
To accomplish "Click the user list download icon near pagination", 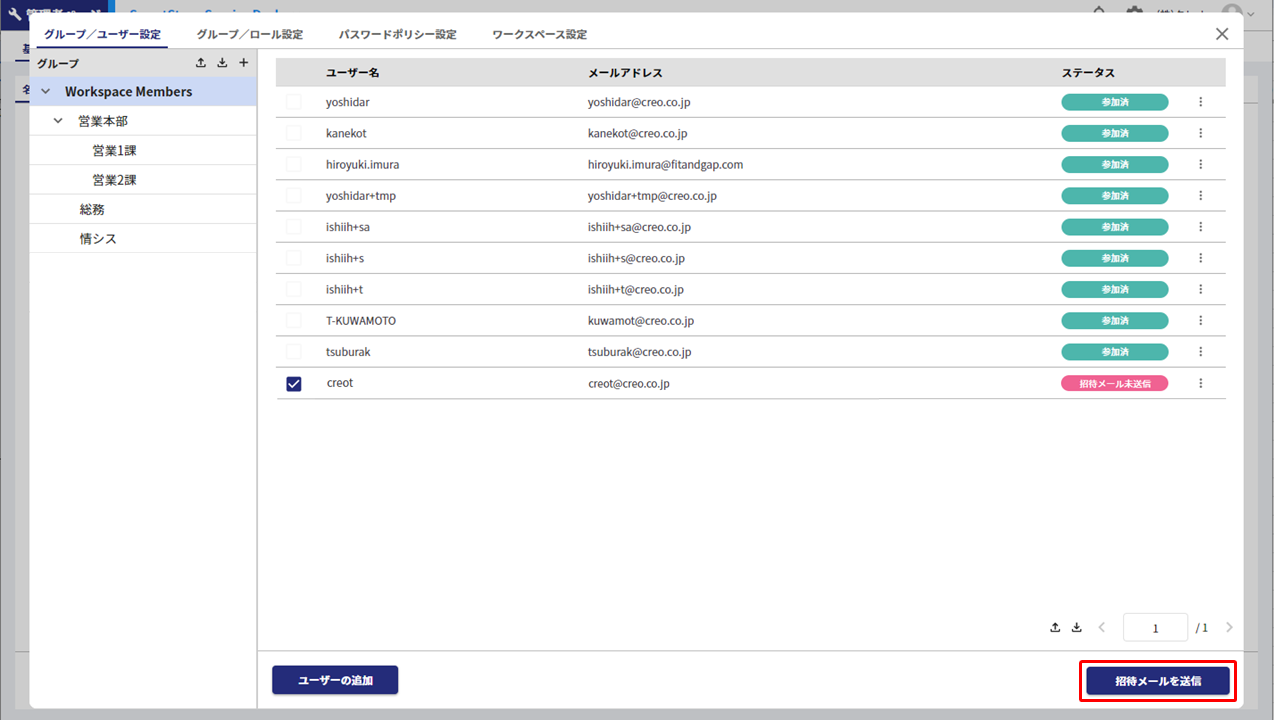I will click(1077, 628).
